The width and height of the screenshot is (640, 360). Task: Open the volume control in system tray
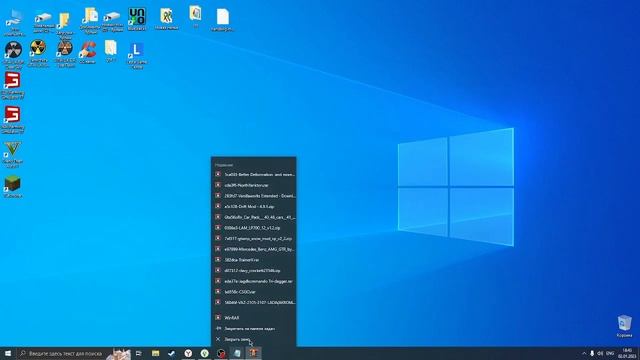pyautogui.click(x=600, y=353)
